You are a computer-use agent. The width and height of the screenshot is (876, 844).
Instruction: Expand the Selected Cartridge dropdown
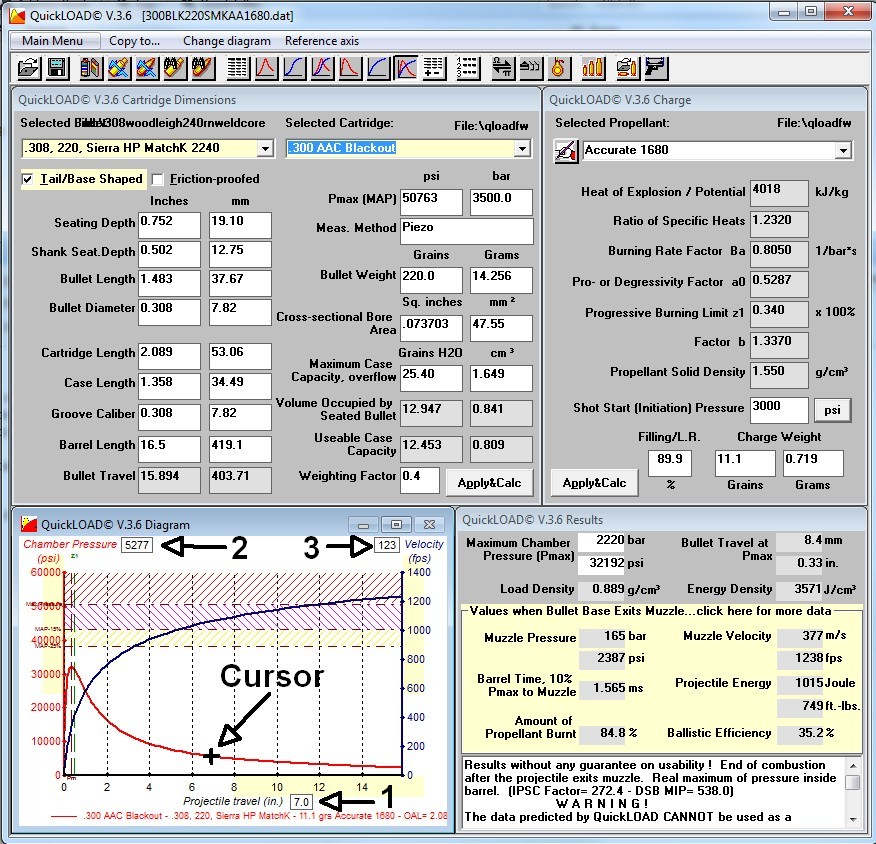522,149
